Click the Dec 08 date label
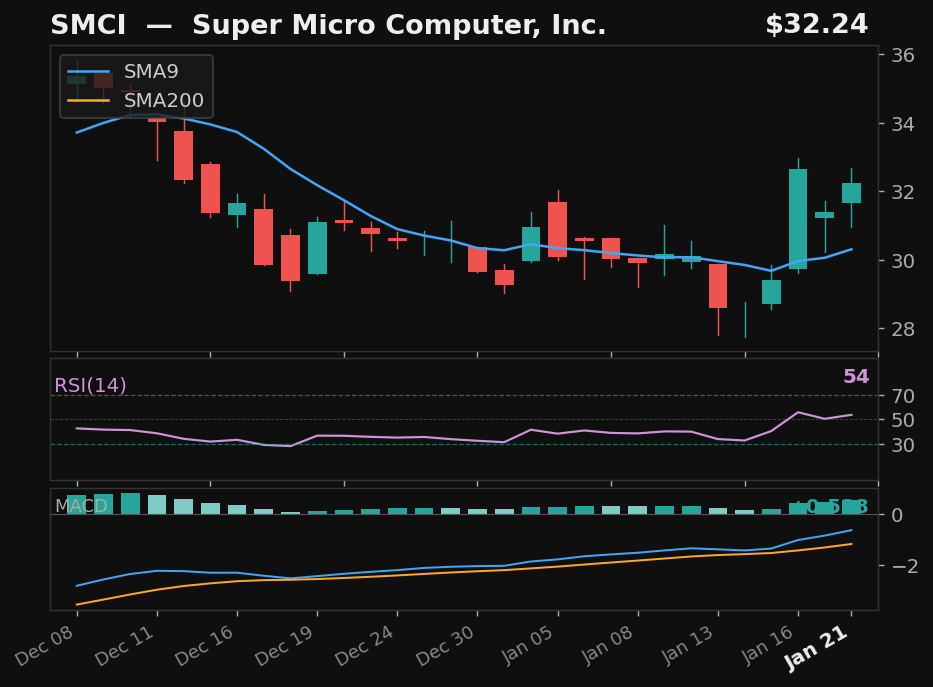 [x=45, y=645]
